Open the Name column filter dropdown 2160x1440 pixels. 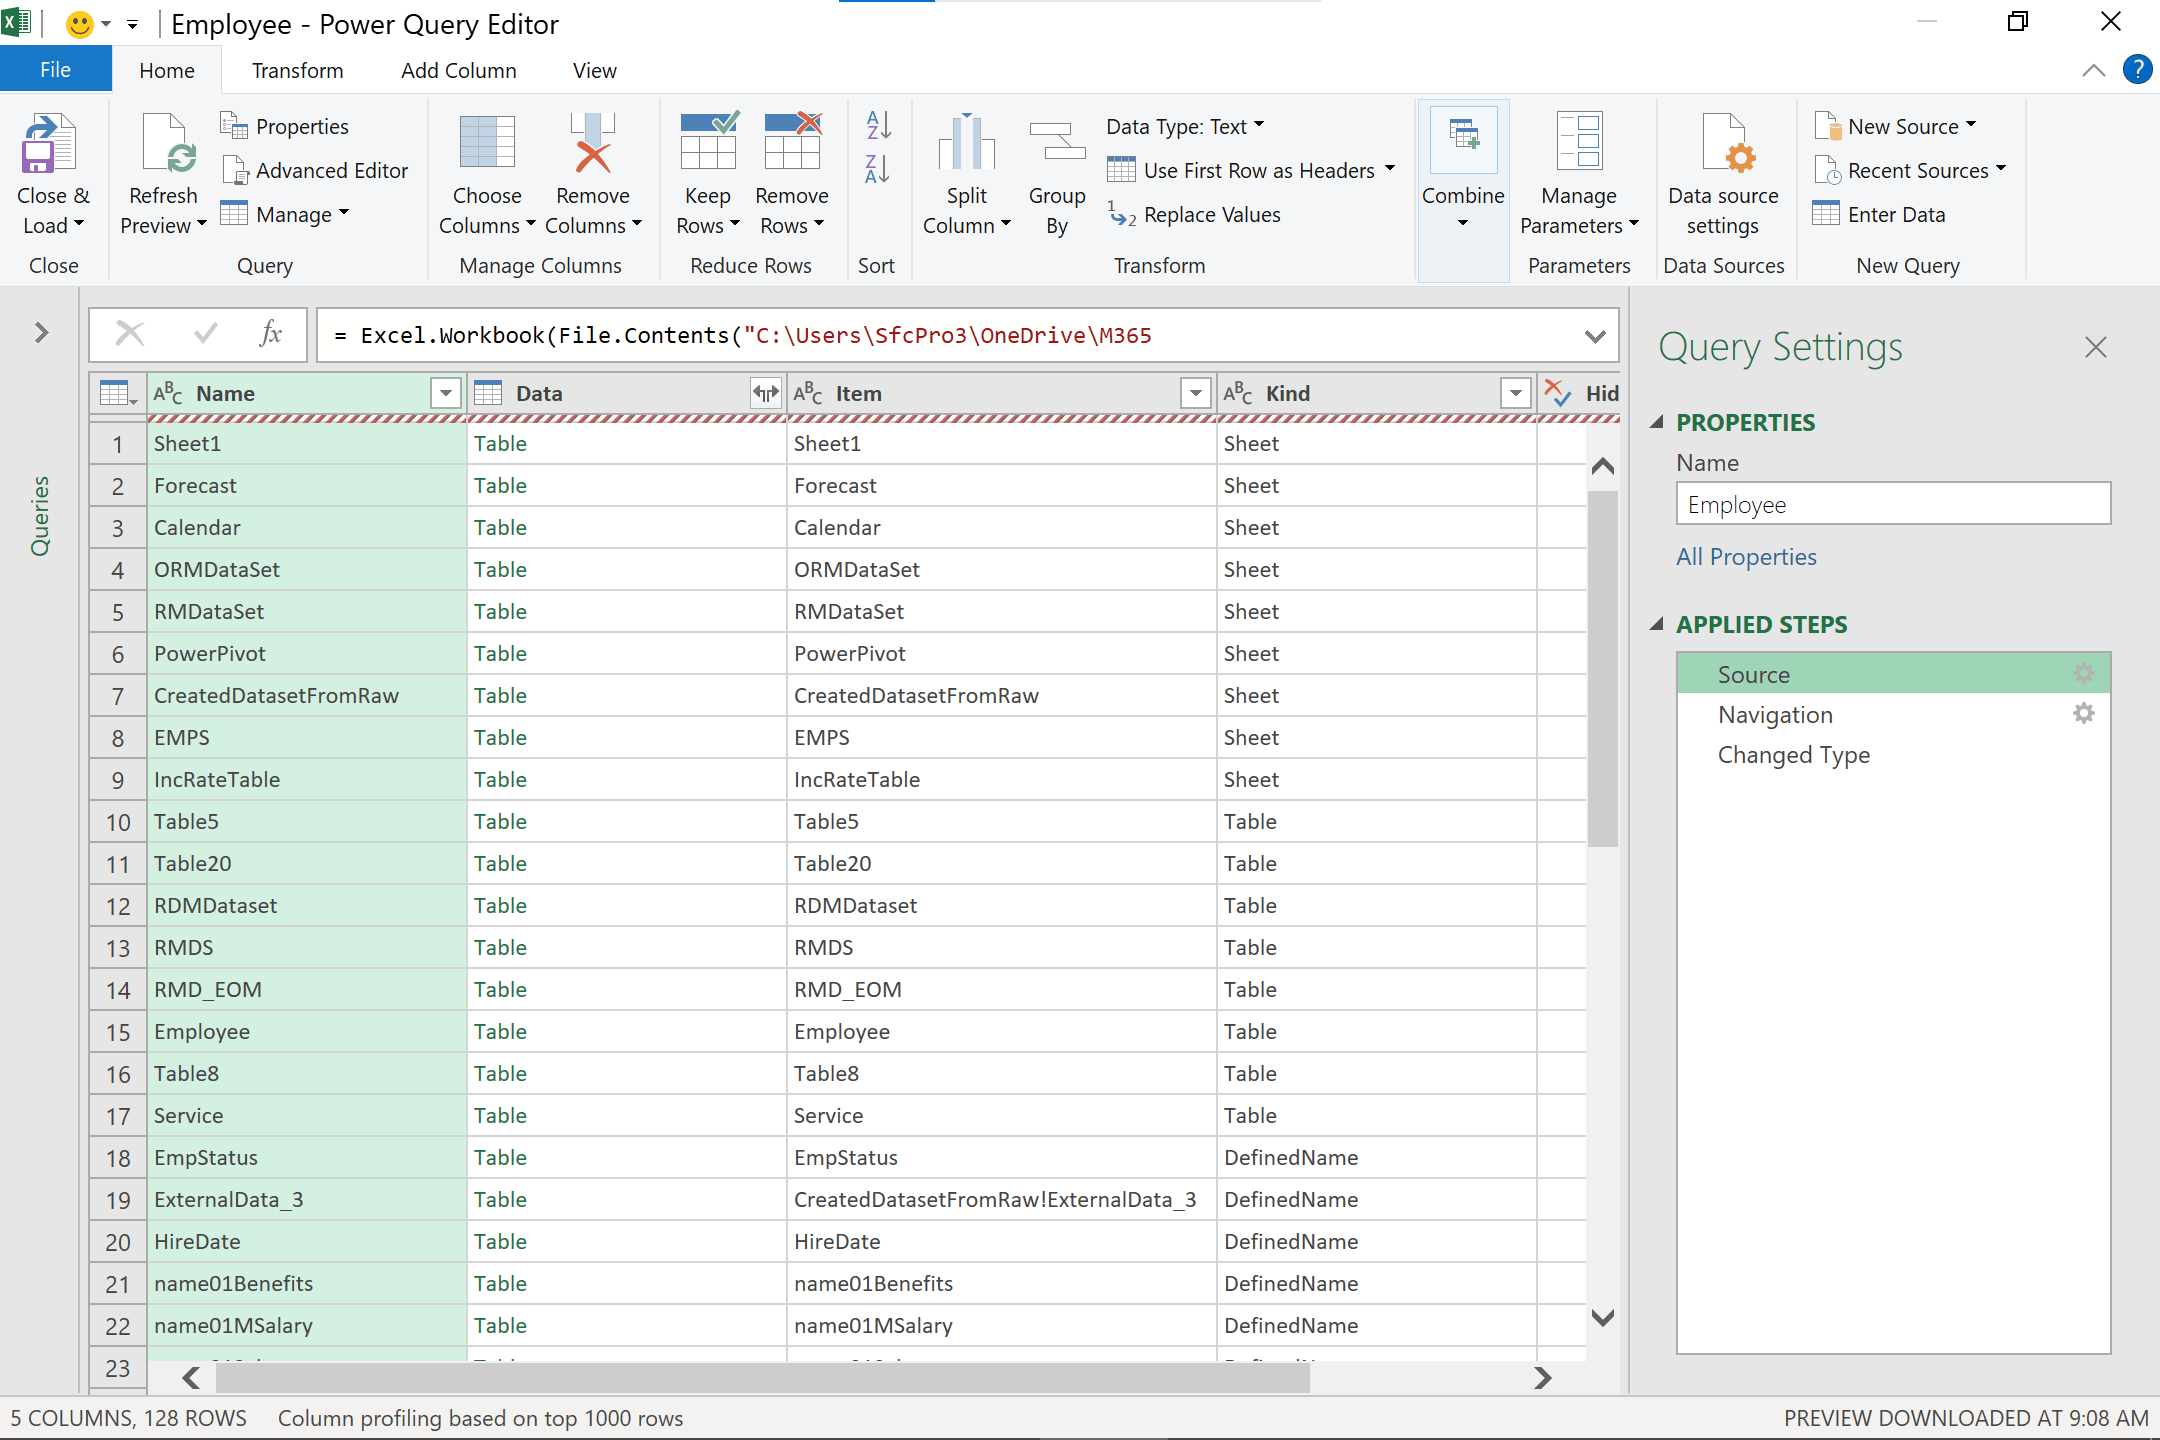click(x=445, y=394)
